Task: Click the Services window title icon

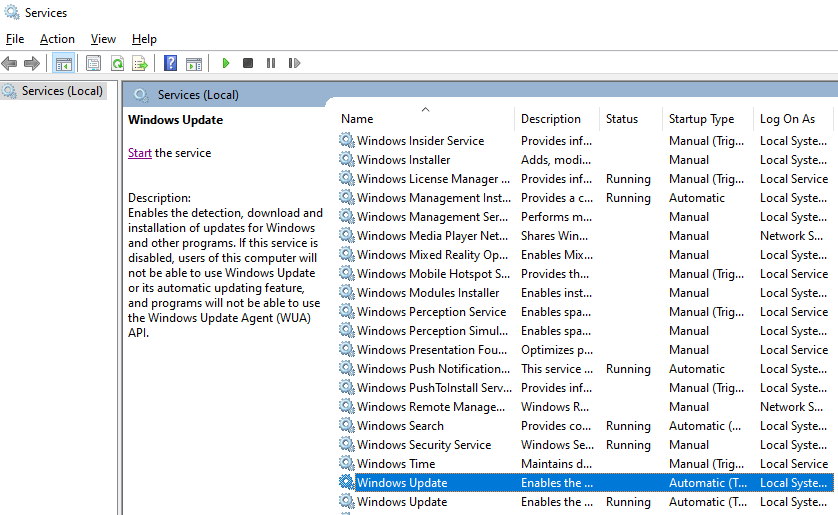Action: pyautogui.click(x=12, y=12)
